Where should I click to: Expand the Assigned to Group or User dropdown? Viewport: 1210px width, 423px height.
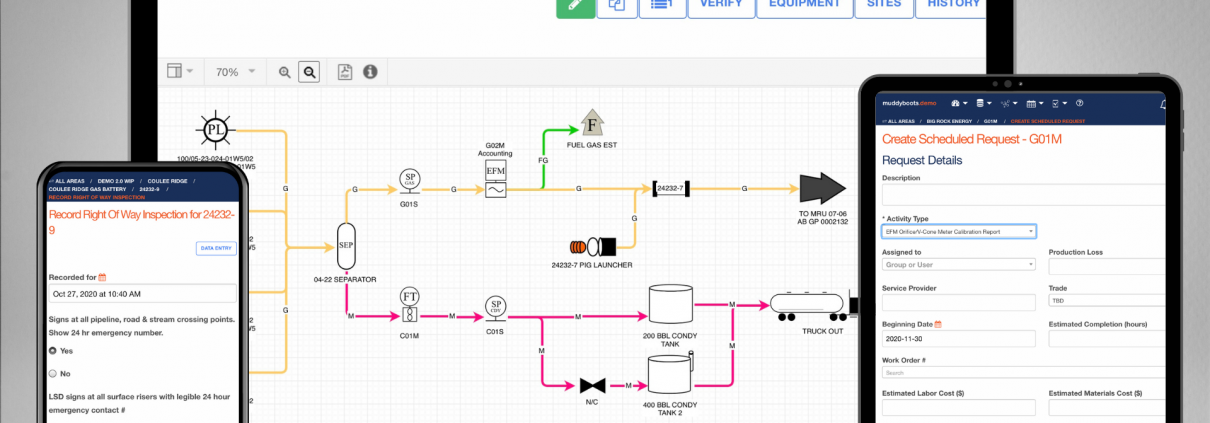958,264
